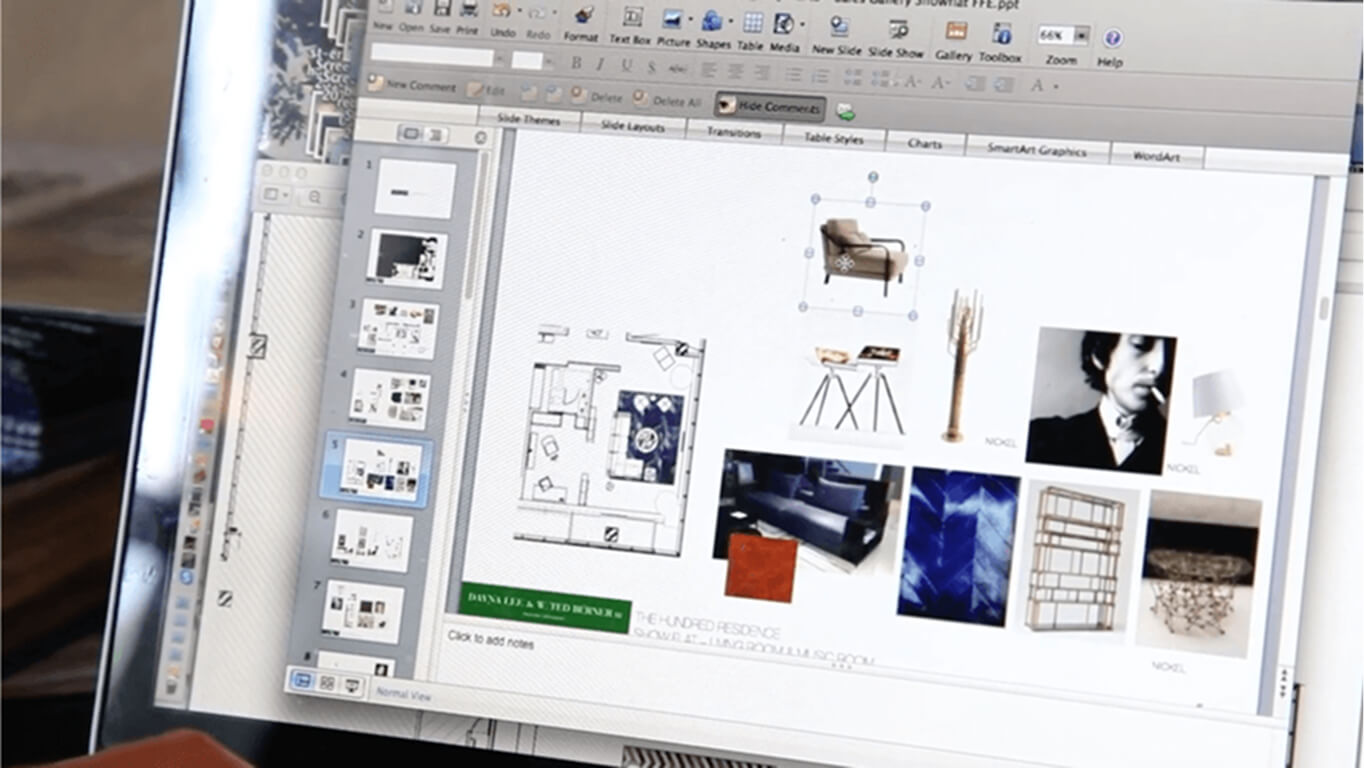This screenshot has height=768, width=1364.
Task: Select slide 3 thumbnail in panel
Action: pos(398,329)
